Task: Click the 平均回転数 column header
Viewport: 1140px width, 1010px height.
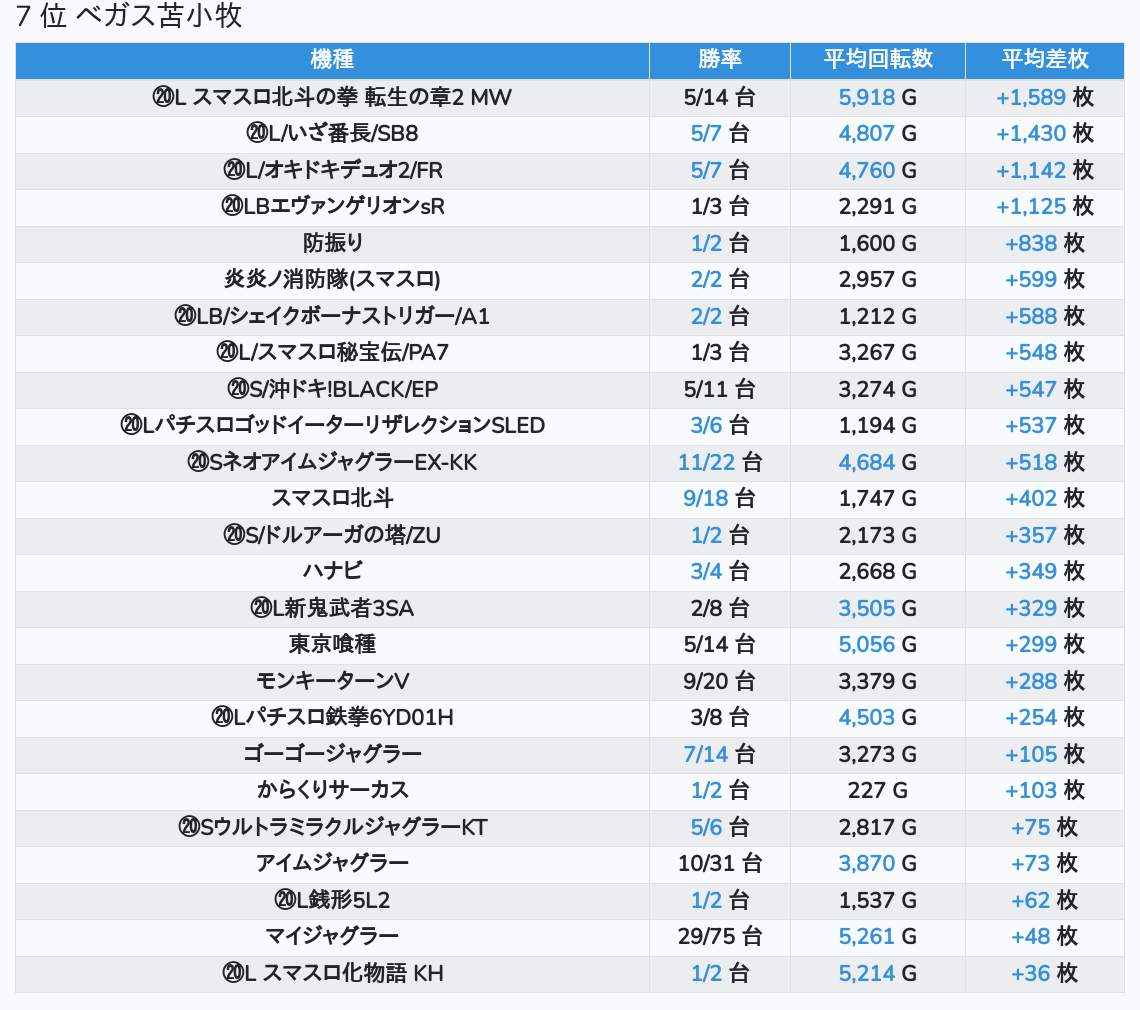Action: (877, 60)
